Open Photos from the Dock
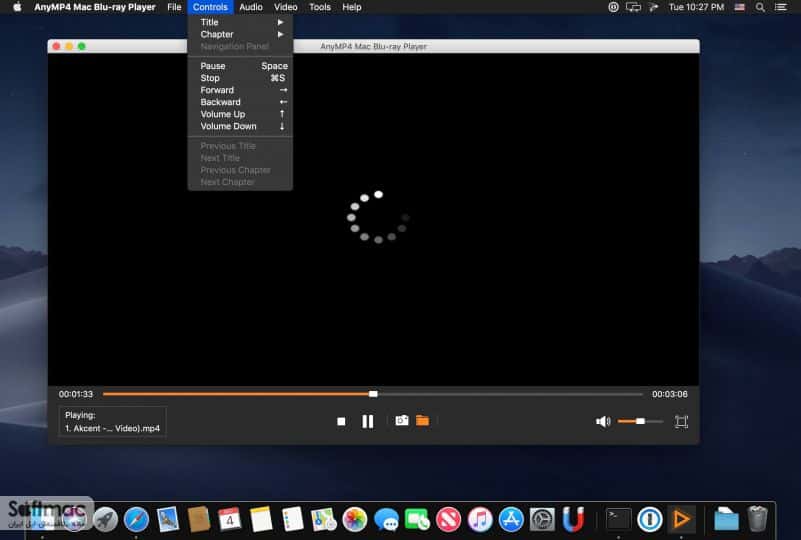The height and width of the screenshot is (540, 801). tap(355, 520)
